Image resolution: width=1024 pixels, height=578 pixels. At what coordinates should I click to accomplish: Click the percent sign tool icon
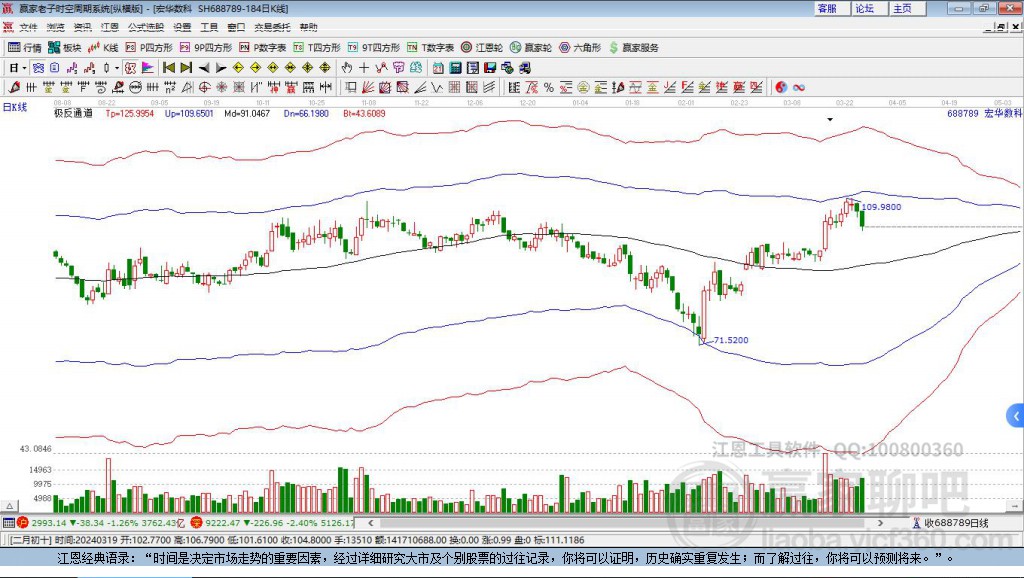point(549,88)
